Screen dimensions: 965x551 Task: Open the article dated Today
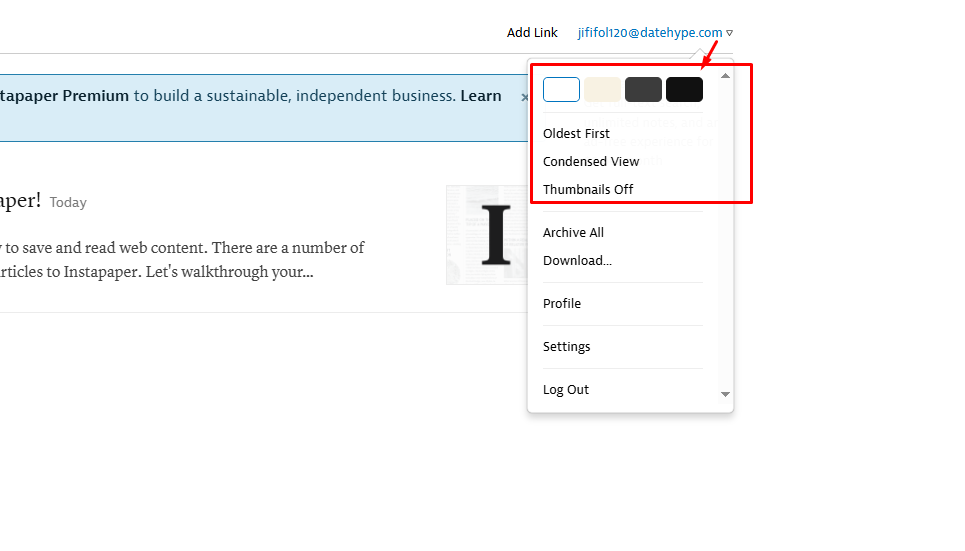coord(20,201)
